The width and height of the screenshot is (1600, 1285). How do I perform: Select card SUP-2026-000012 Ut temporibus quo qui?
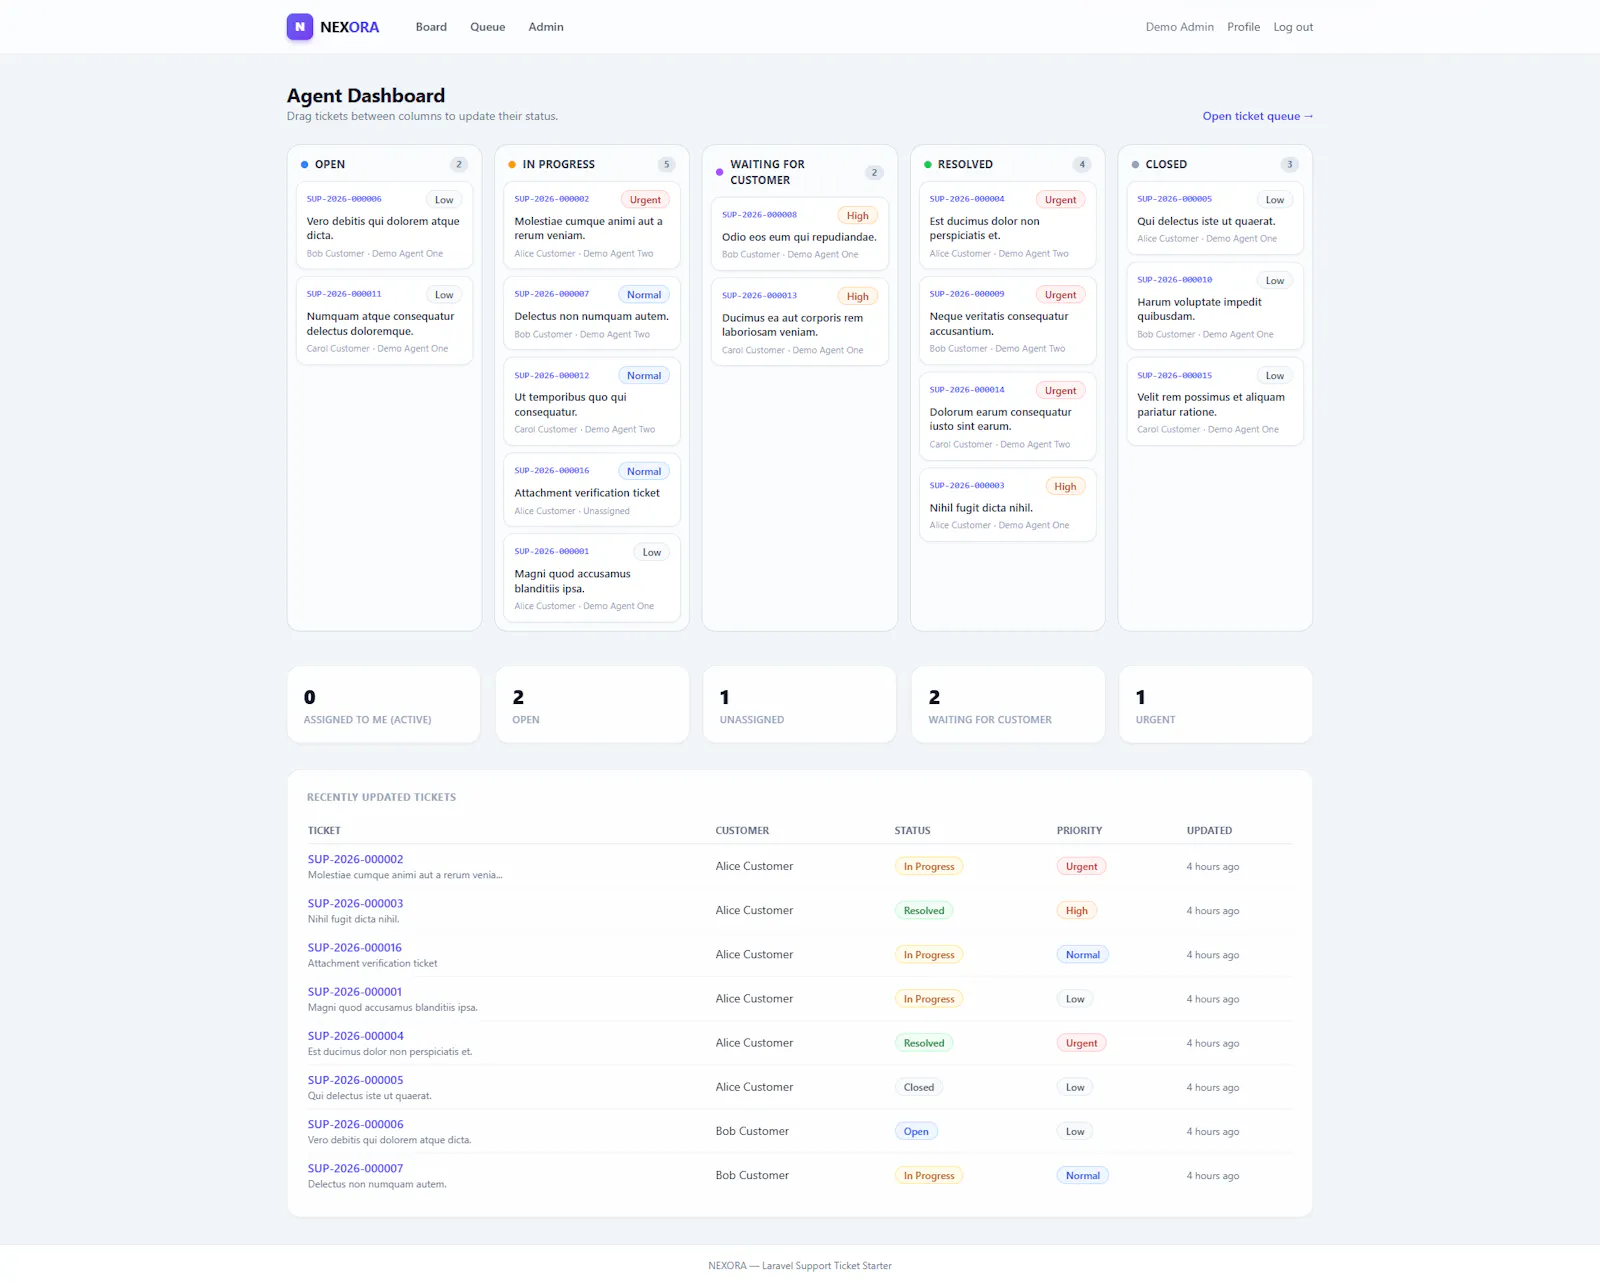click(x=592, y=401)
